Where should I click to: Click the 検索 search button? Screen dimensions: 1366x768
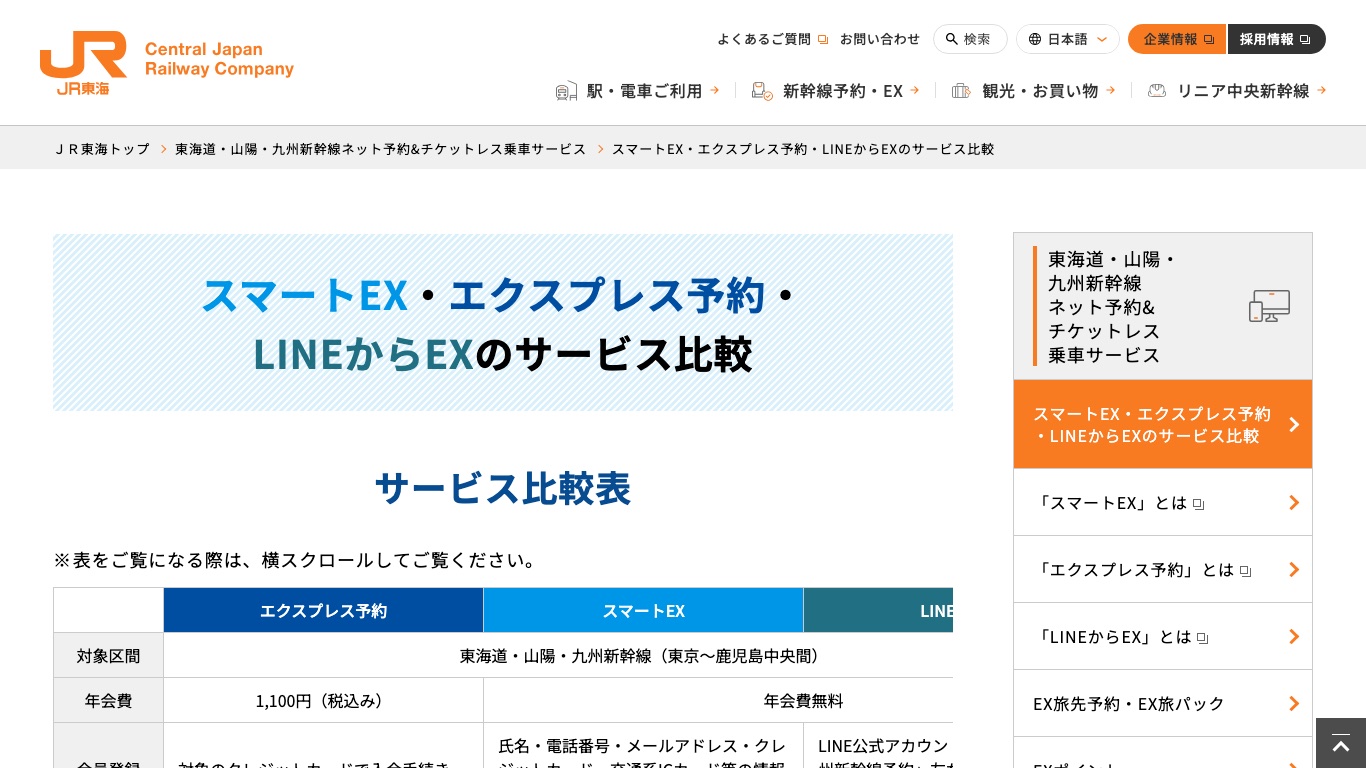click(x=970, y=39)
